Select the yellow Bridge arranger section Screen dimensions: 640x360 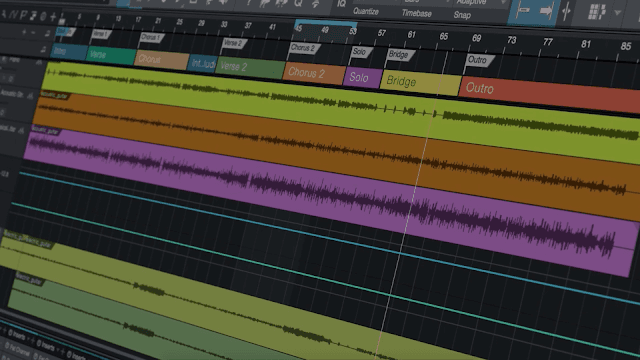point(420,83)
